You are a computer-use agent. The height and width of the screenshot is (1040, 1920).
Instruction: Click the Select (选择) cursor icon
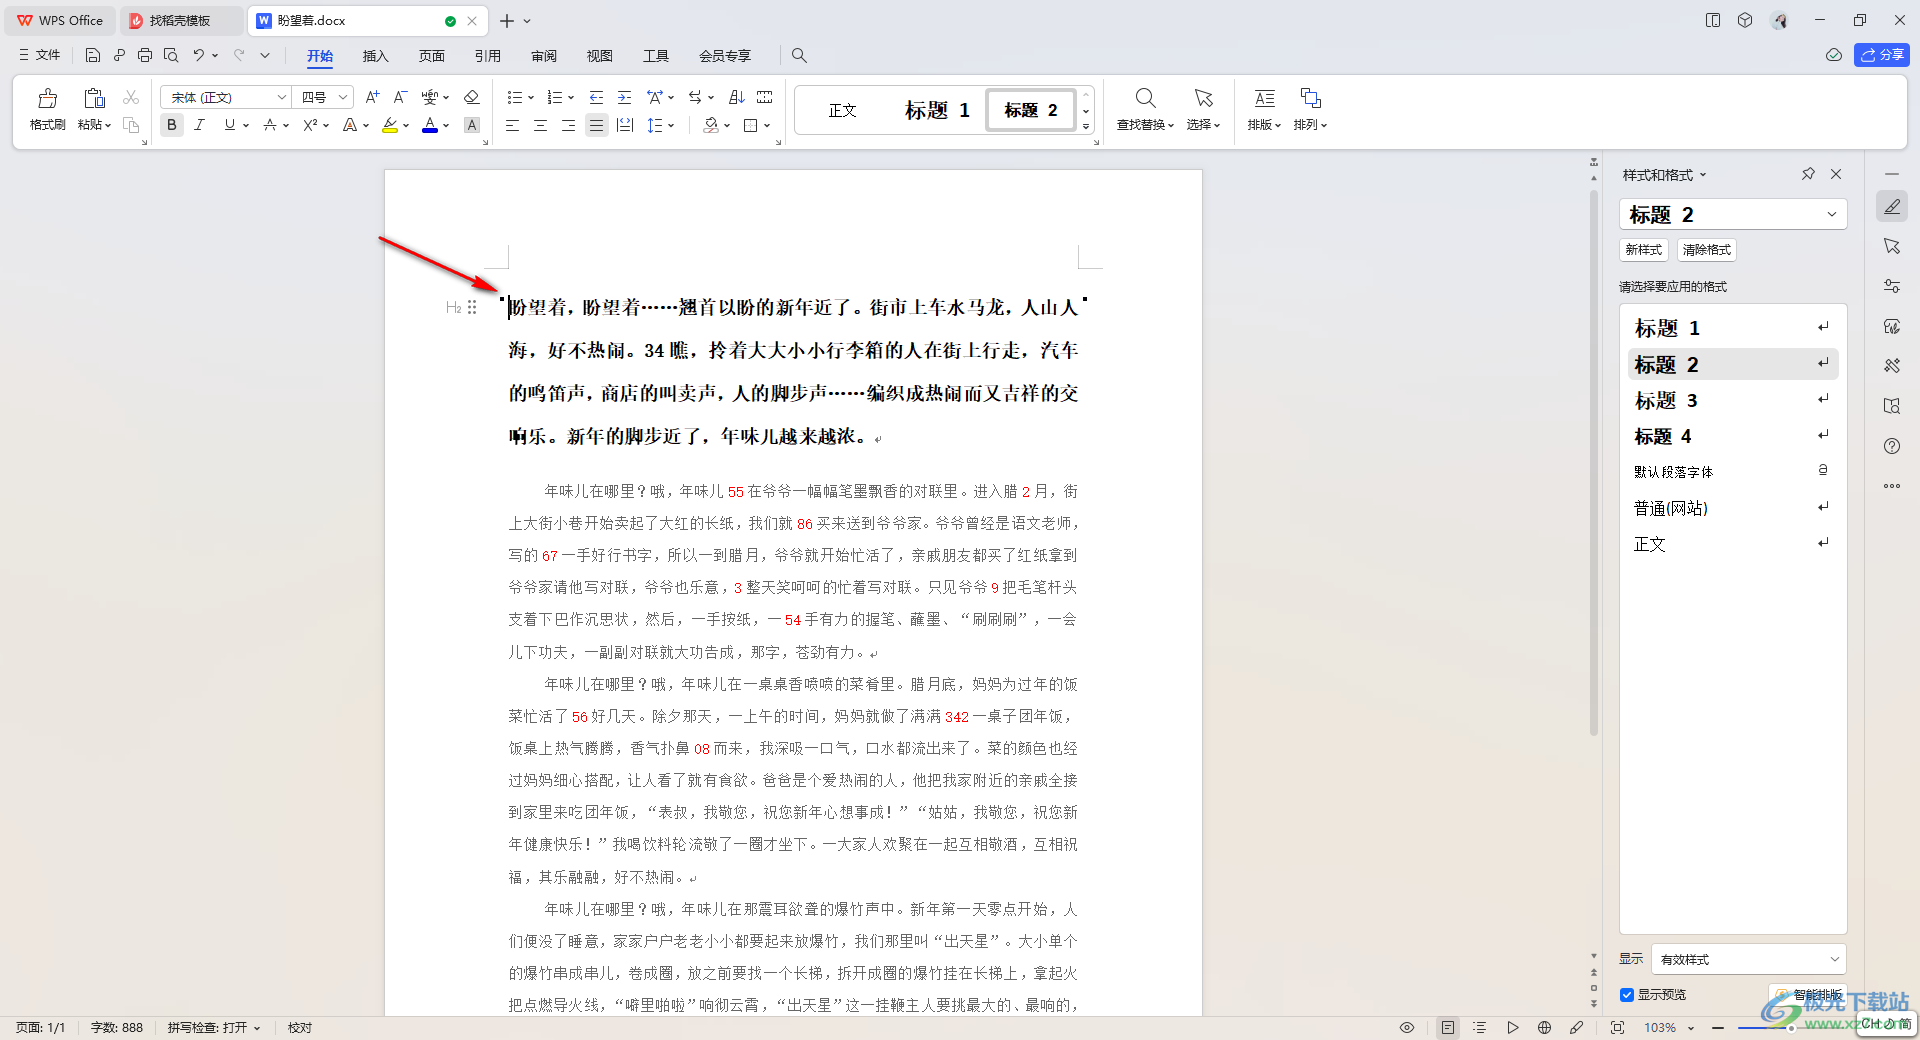(1204, 98)
